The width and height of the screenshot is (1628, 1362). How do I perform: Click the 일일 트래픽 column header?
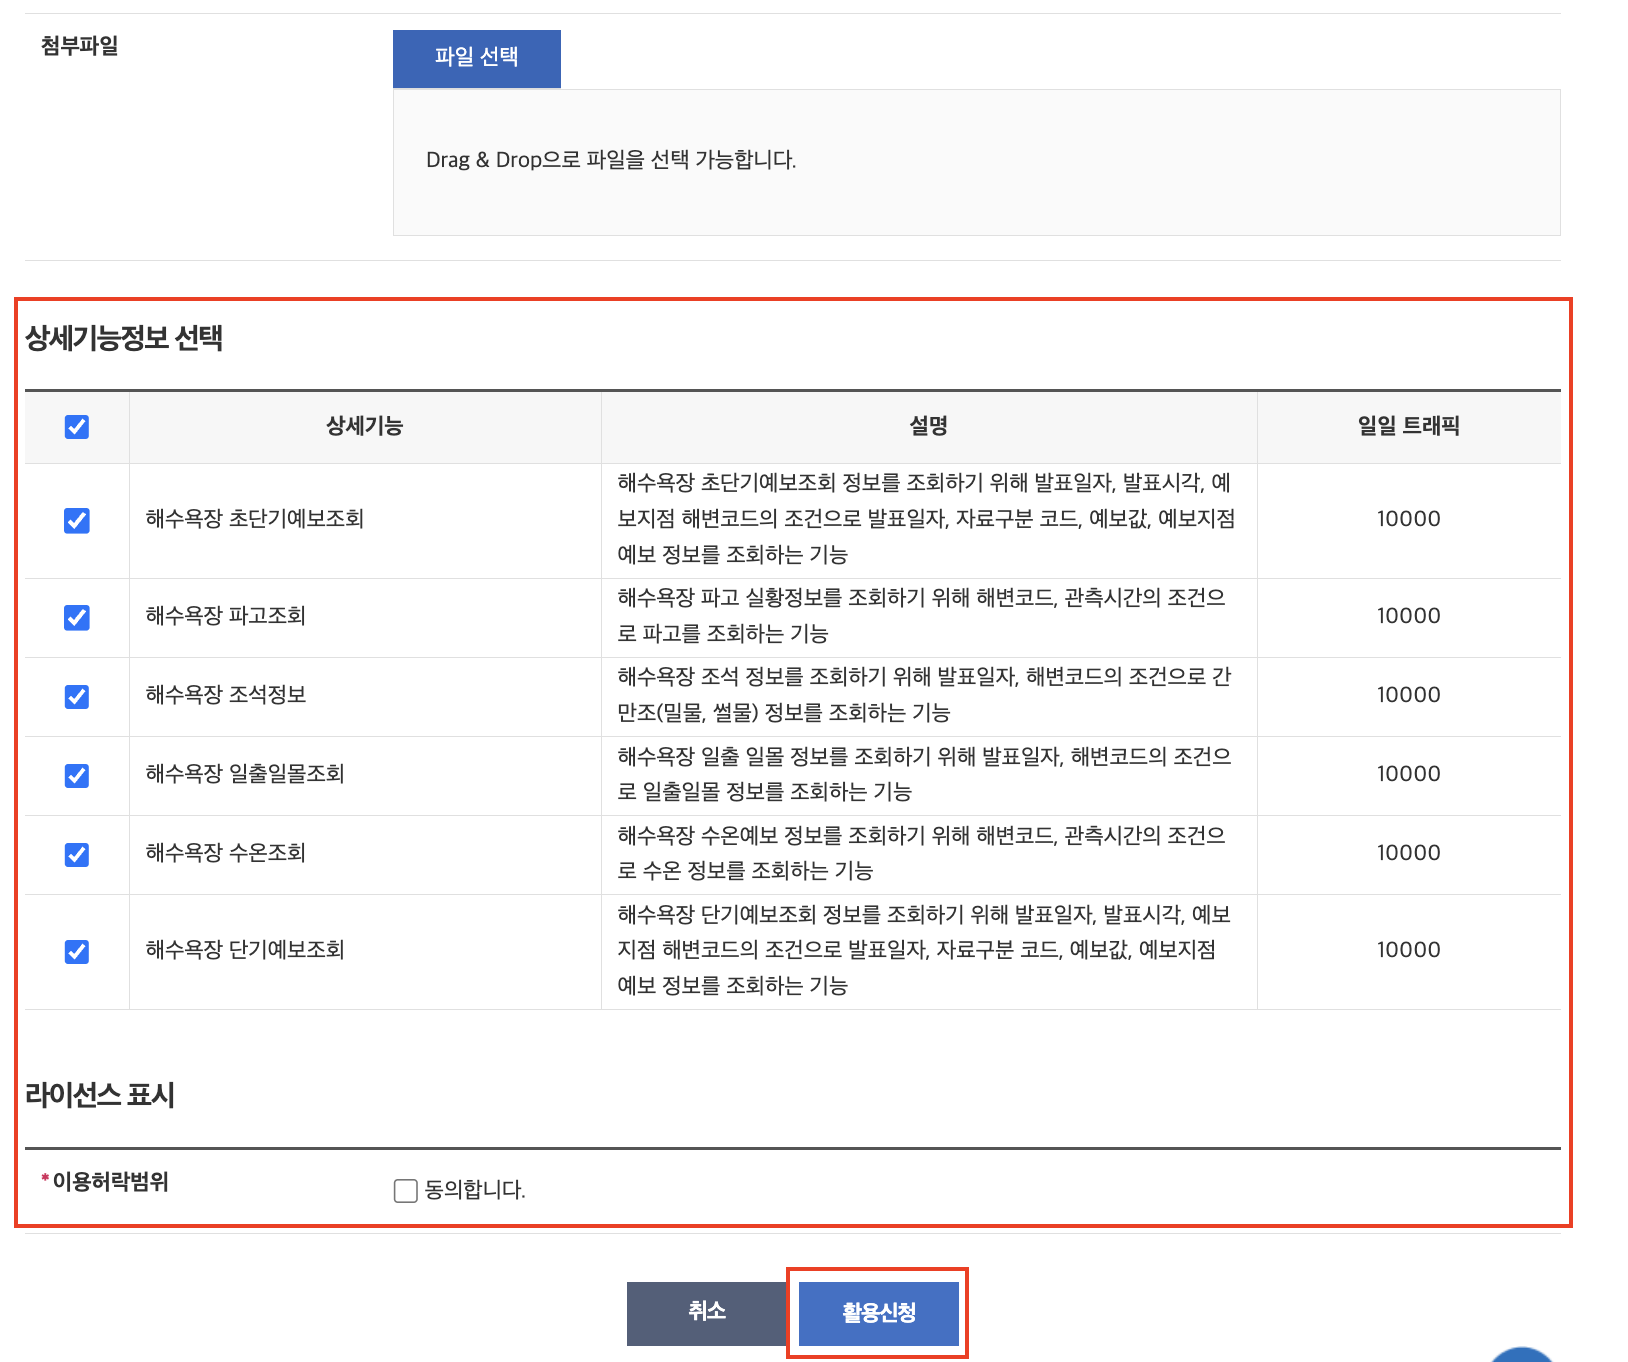pyautogui.click(x=1408, y=426)
